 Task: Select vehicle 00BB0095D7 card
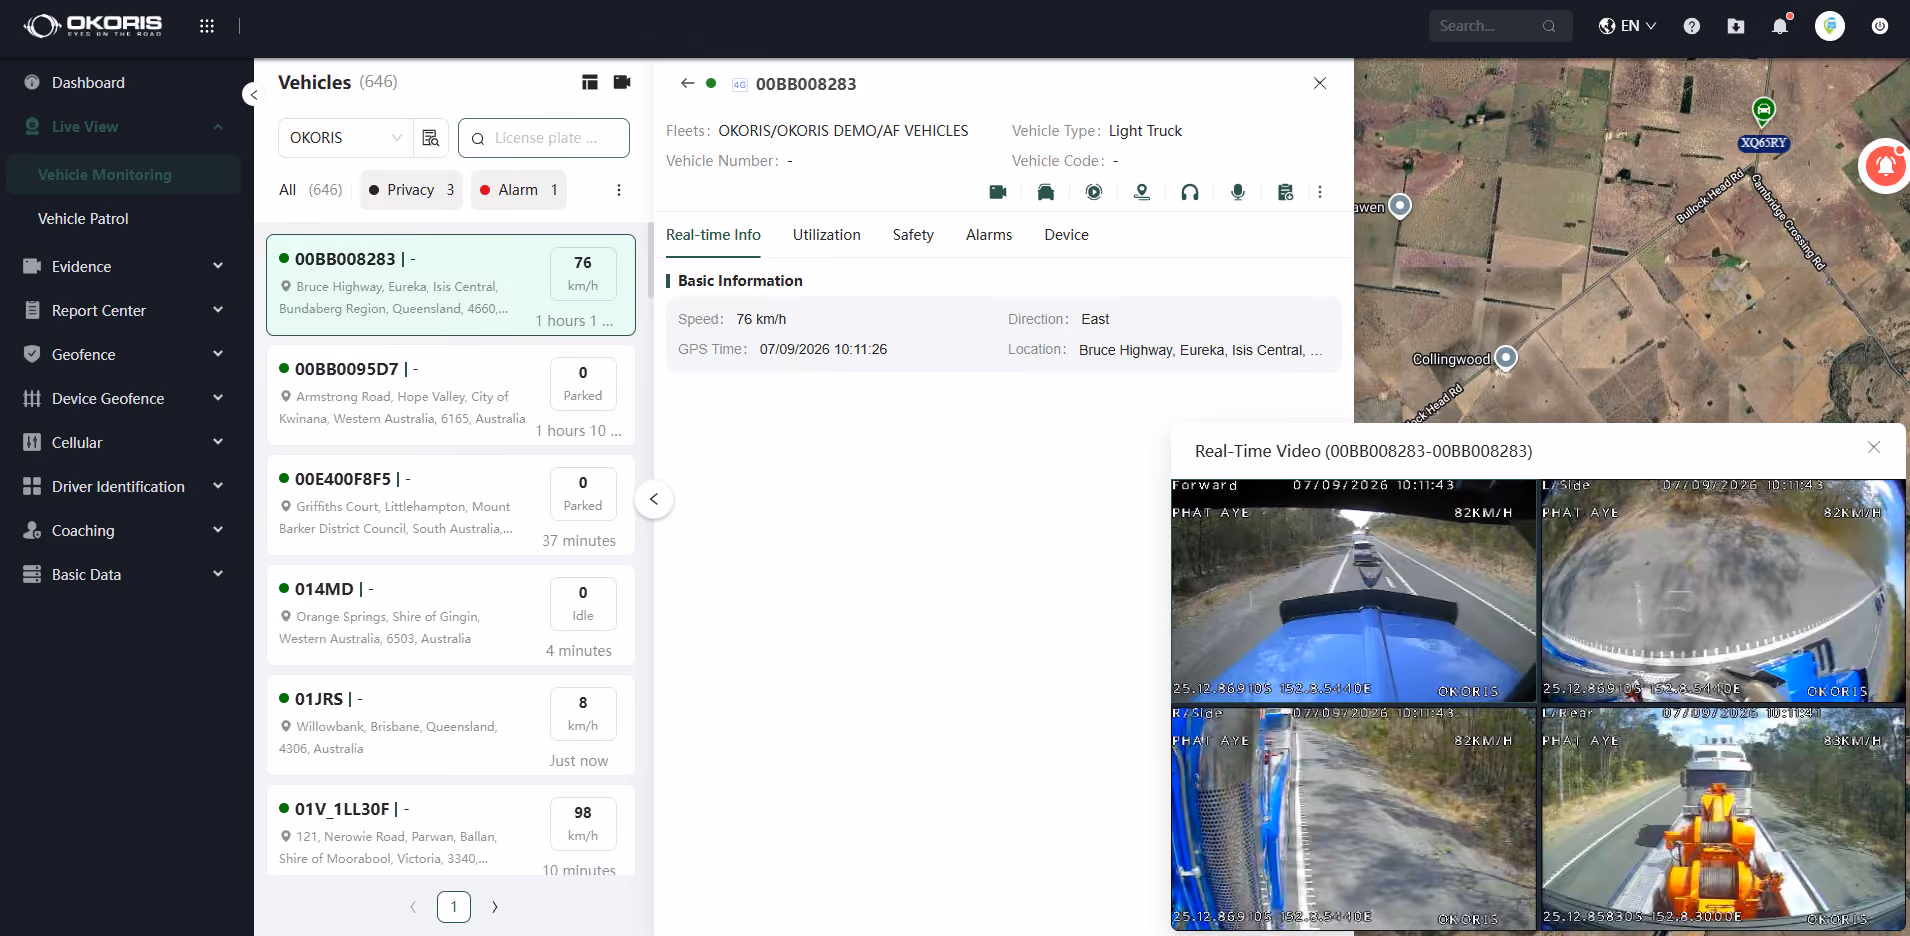[x=451, y=395]
